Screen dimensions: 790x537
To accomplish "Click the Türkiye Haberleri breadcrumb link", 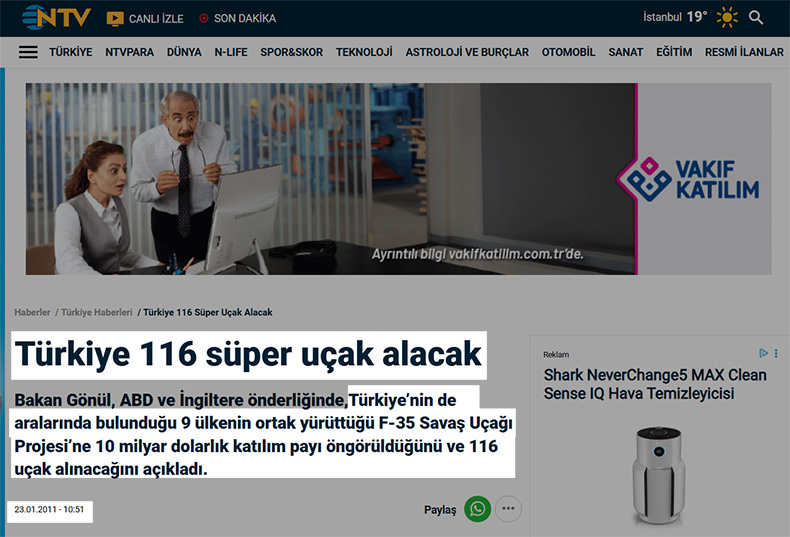I will tap(96, 312).
